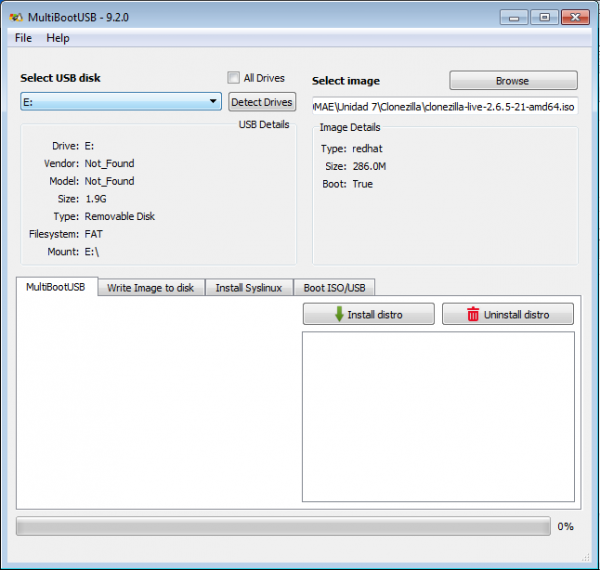Click the Detect Drives button

pyautogui.click(x=262, y=102)
